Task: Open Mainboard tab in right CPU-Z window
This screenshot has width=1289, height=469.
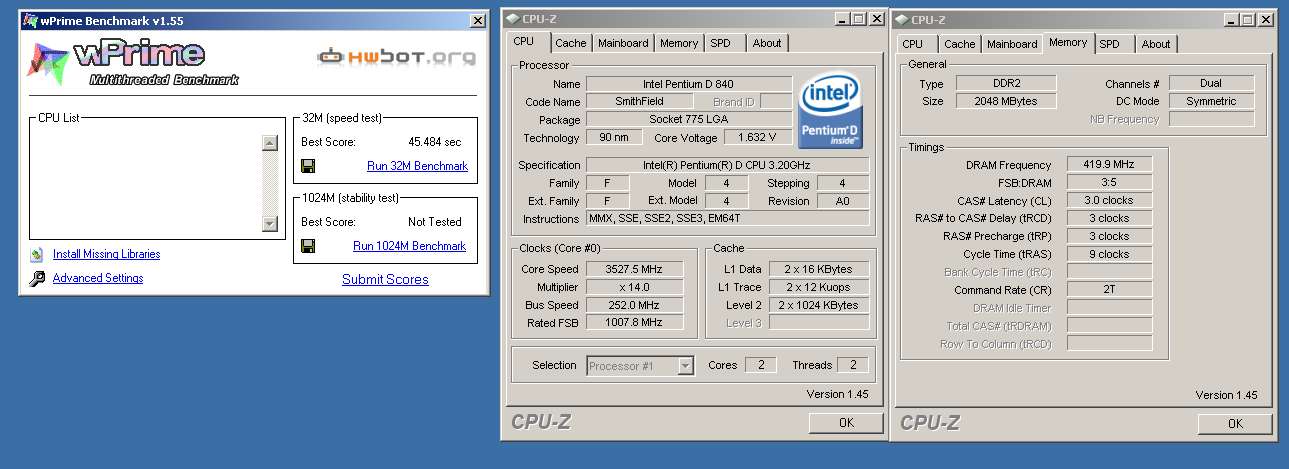Action: coord(1012,44)
